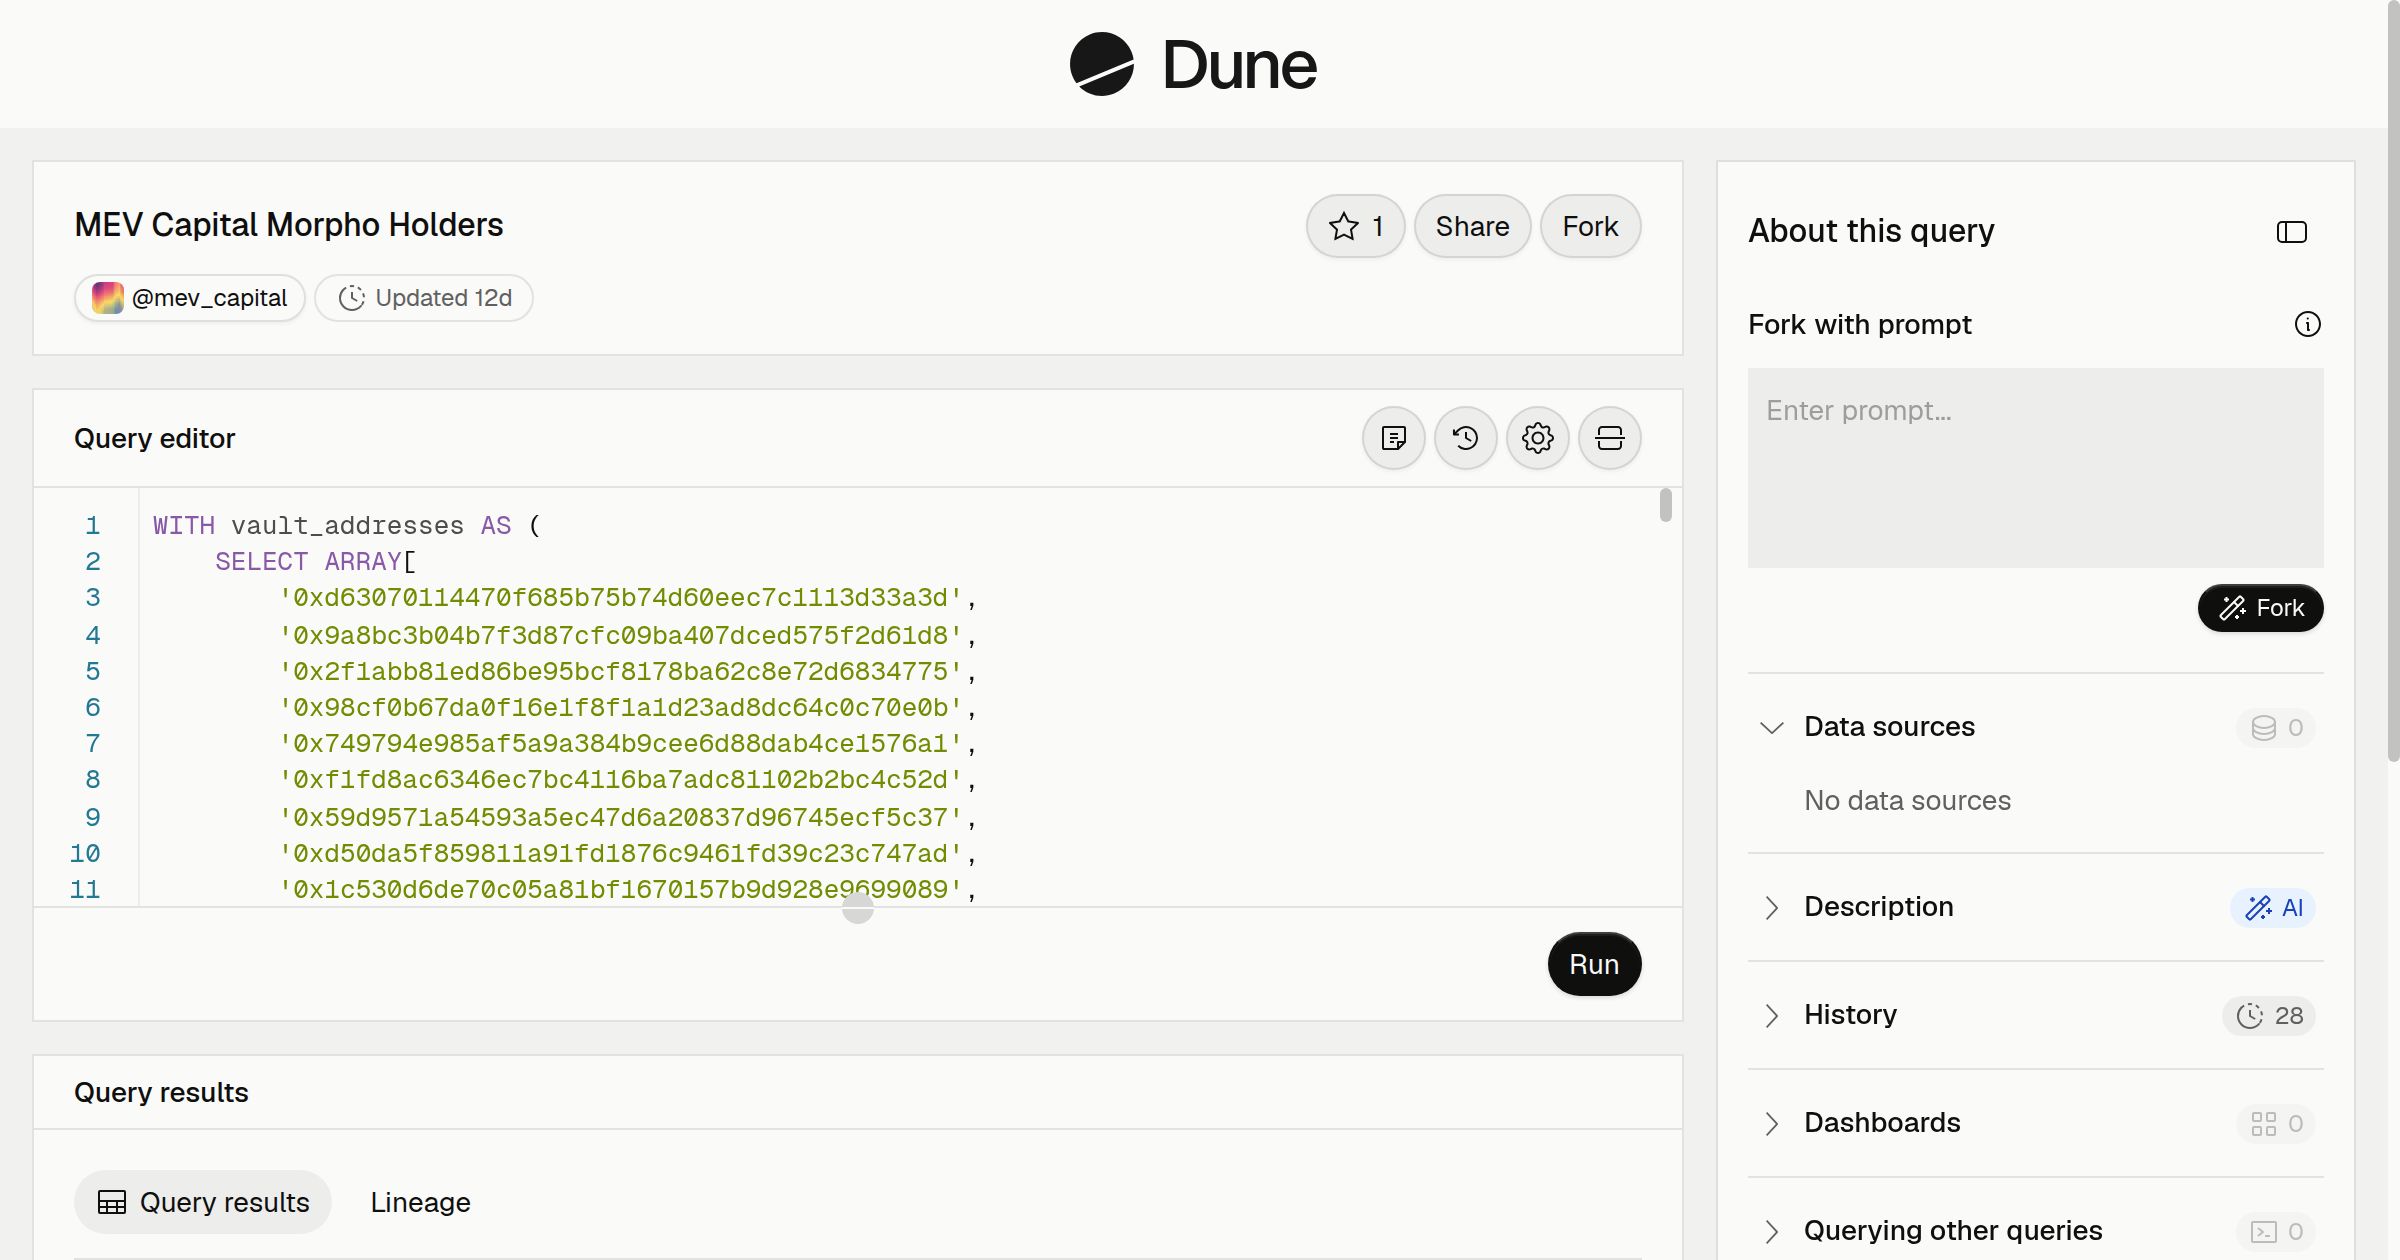Click the address starting 0x9a8bc3b04b7f on line 4

(x=620, y=635)
